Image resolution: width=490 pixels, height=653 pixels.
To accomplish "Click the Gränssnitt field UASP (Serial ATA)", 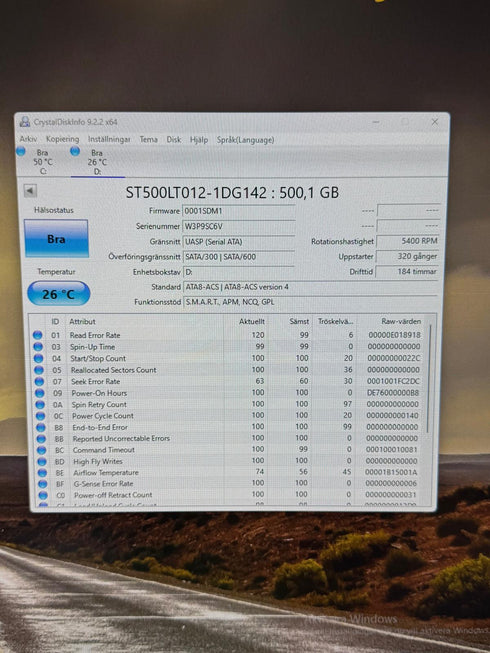I will (239, 242).
